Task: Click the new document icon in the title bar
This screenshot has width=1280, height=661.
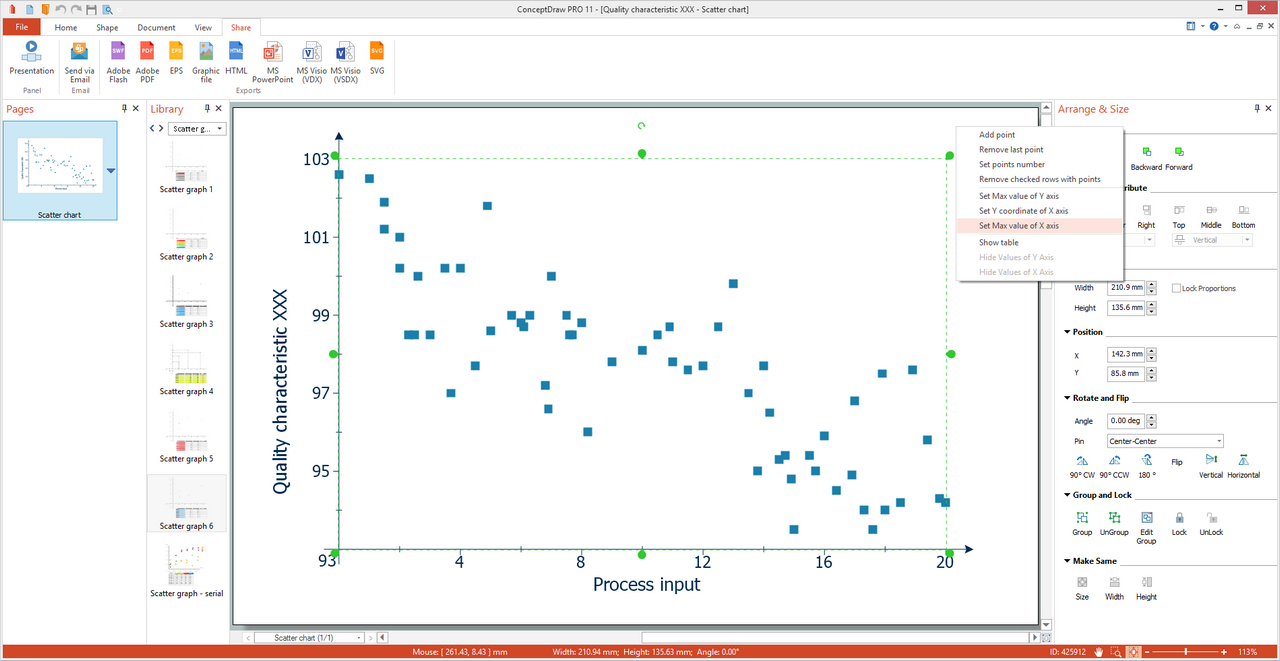Action: [28, 9]
